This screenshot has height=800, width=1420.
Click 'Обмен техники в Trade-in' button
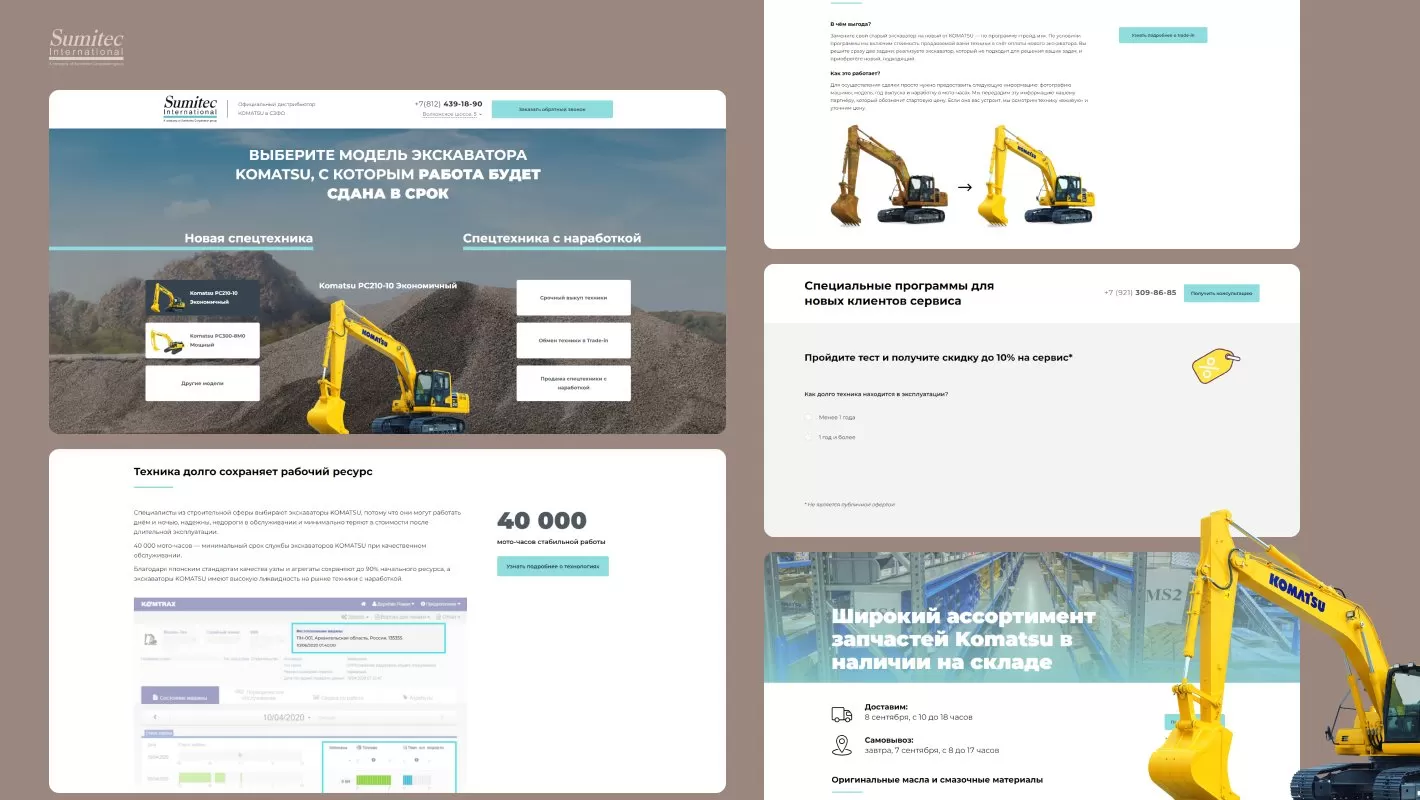pos(573,340)
